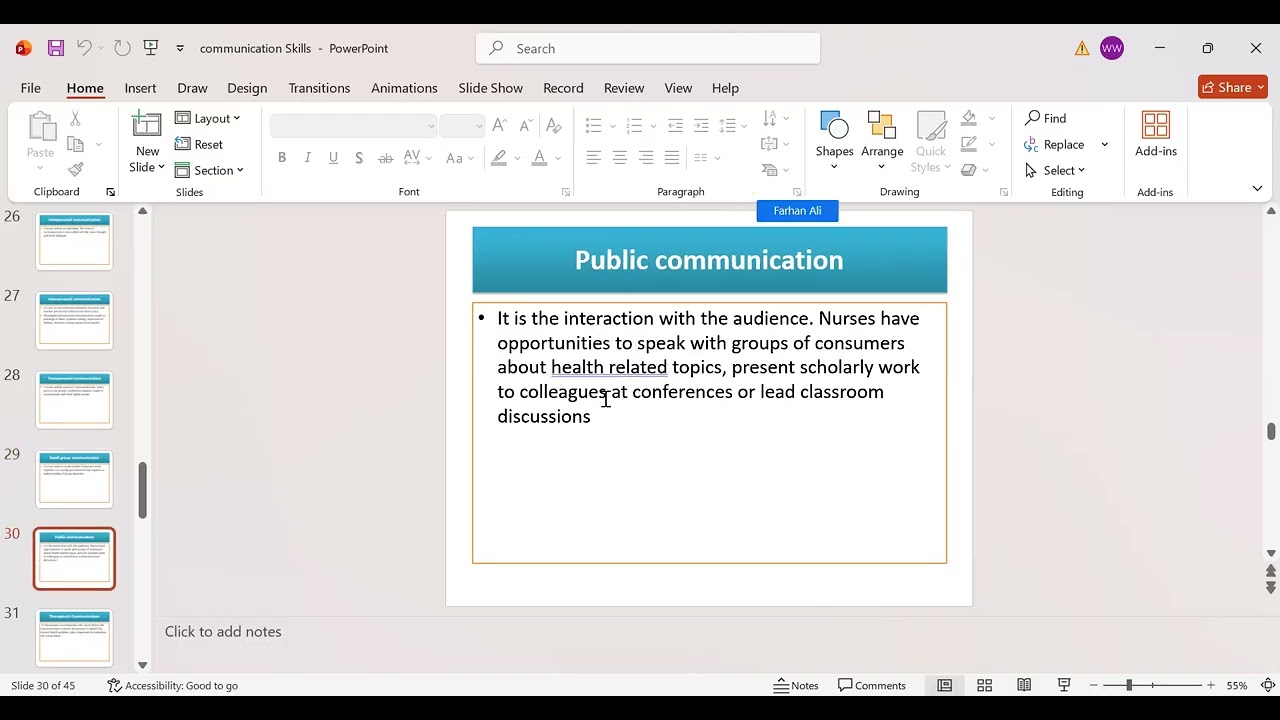Viewport: 1280px width, 720px height.
Task: Click the New Slide button
Action: 147,142
